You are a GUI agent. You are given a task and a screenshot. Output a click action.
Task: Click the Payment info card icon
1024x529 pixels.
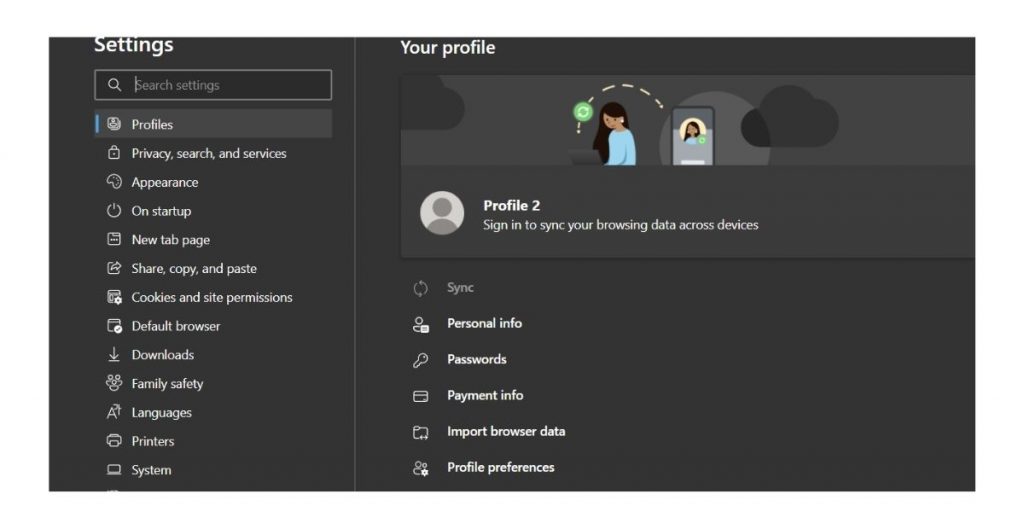pyautogui.click(x=421, y=396)
